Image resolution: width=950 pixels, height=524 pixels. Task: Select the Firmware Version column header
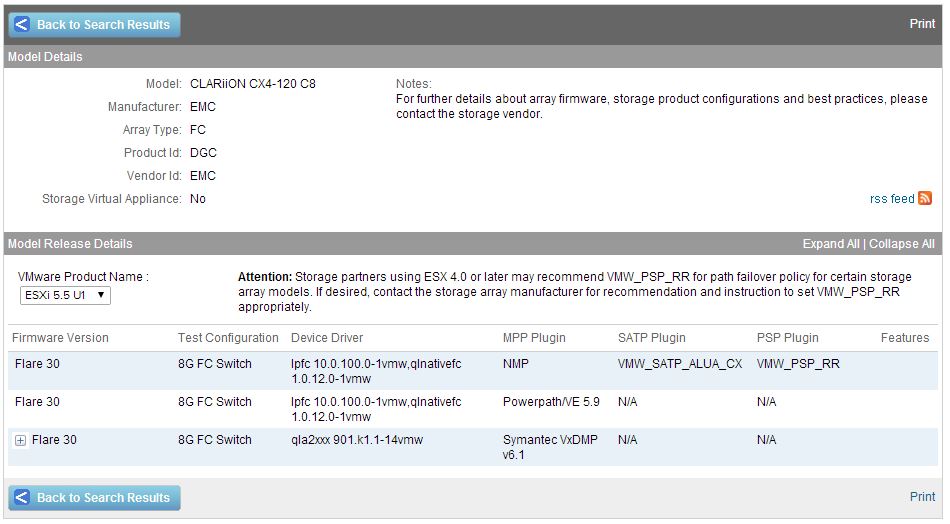[x=60, y=337]
